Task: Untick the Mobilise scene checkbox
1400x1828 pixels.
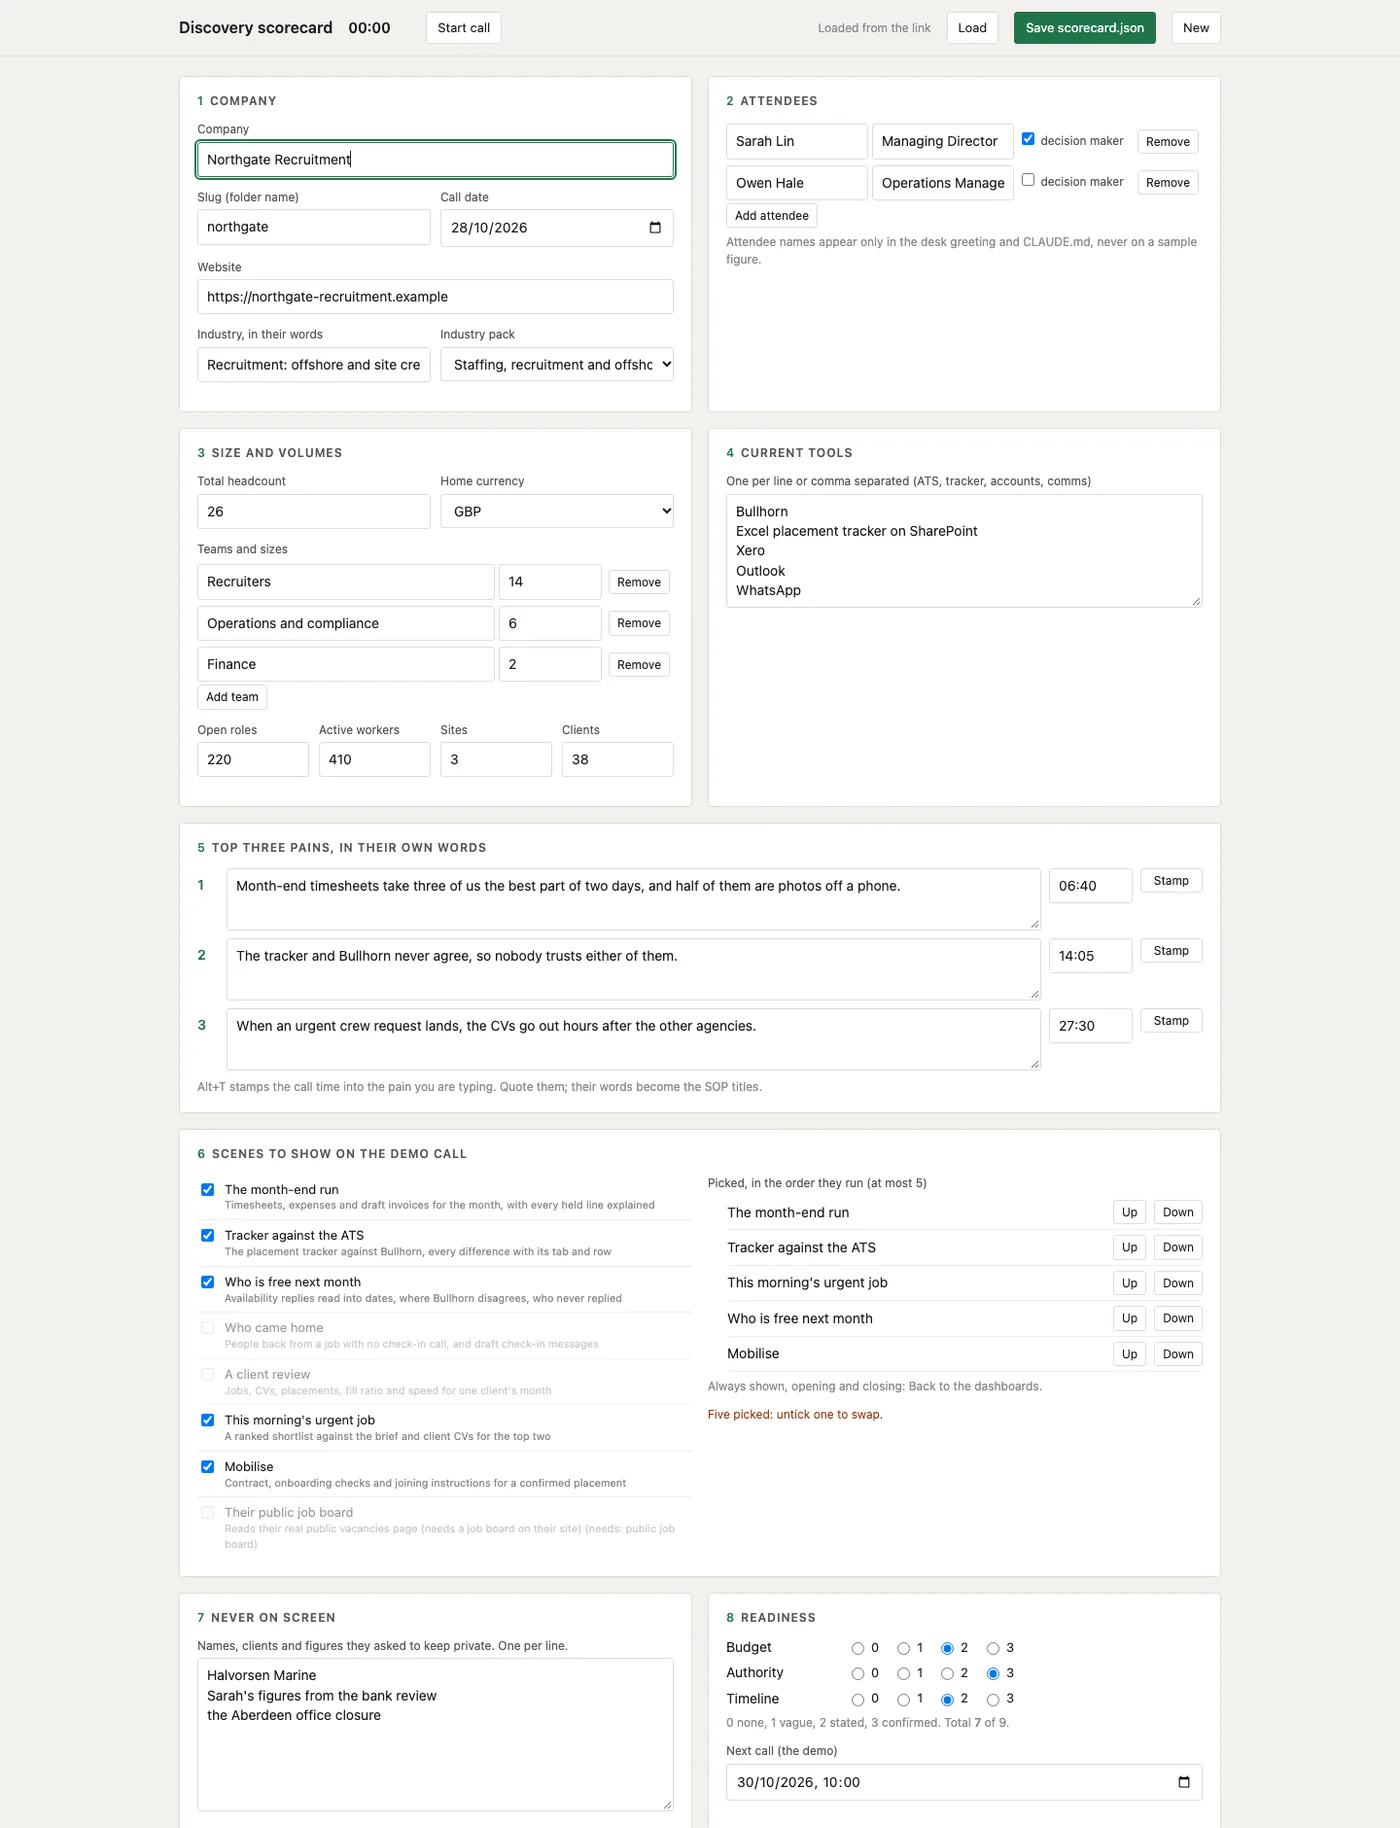Action: point(207,1467)
